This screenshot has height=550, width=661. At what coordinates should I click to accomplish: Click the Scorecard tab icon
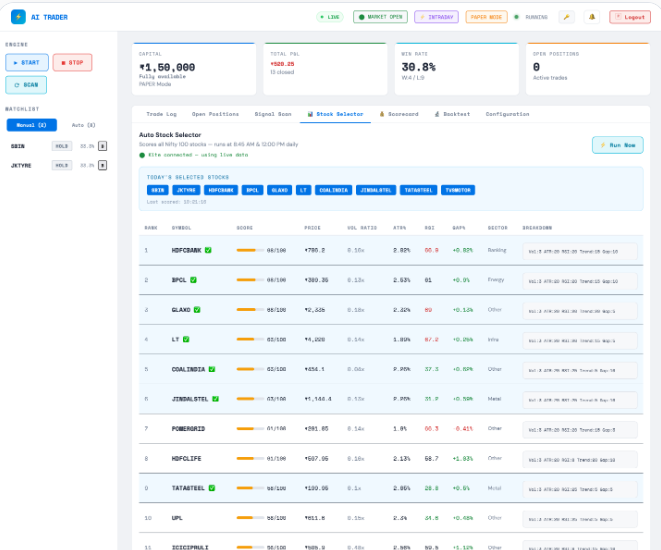(x=382, y=114)
